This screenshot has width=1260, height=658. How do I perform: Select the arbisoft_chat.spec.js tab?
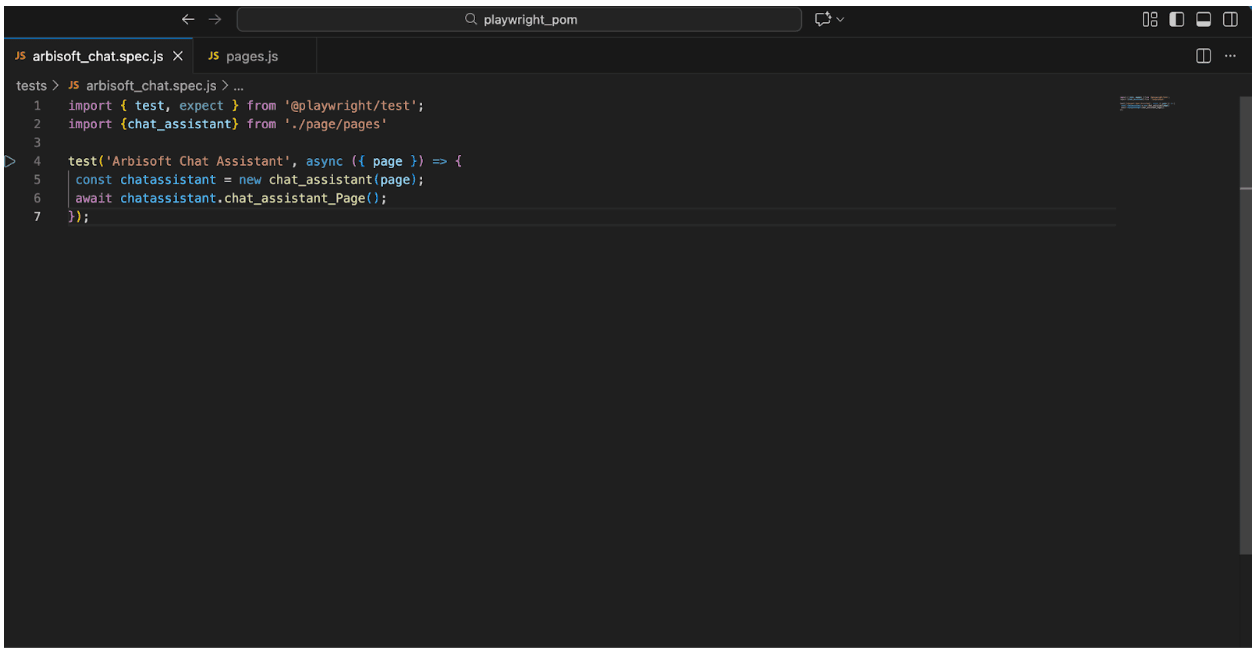[95, 56]
